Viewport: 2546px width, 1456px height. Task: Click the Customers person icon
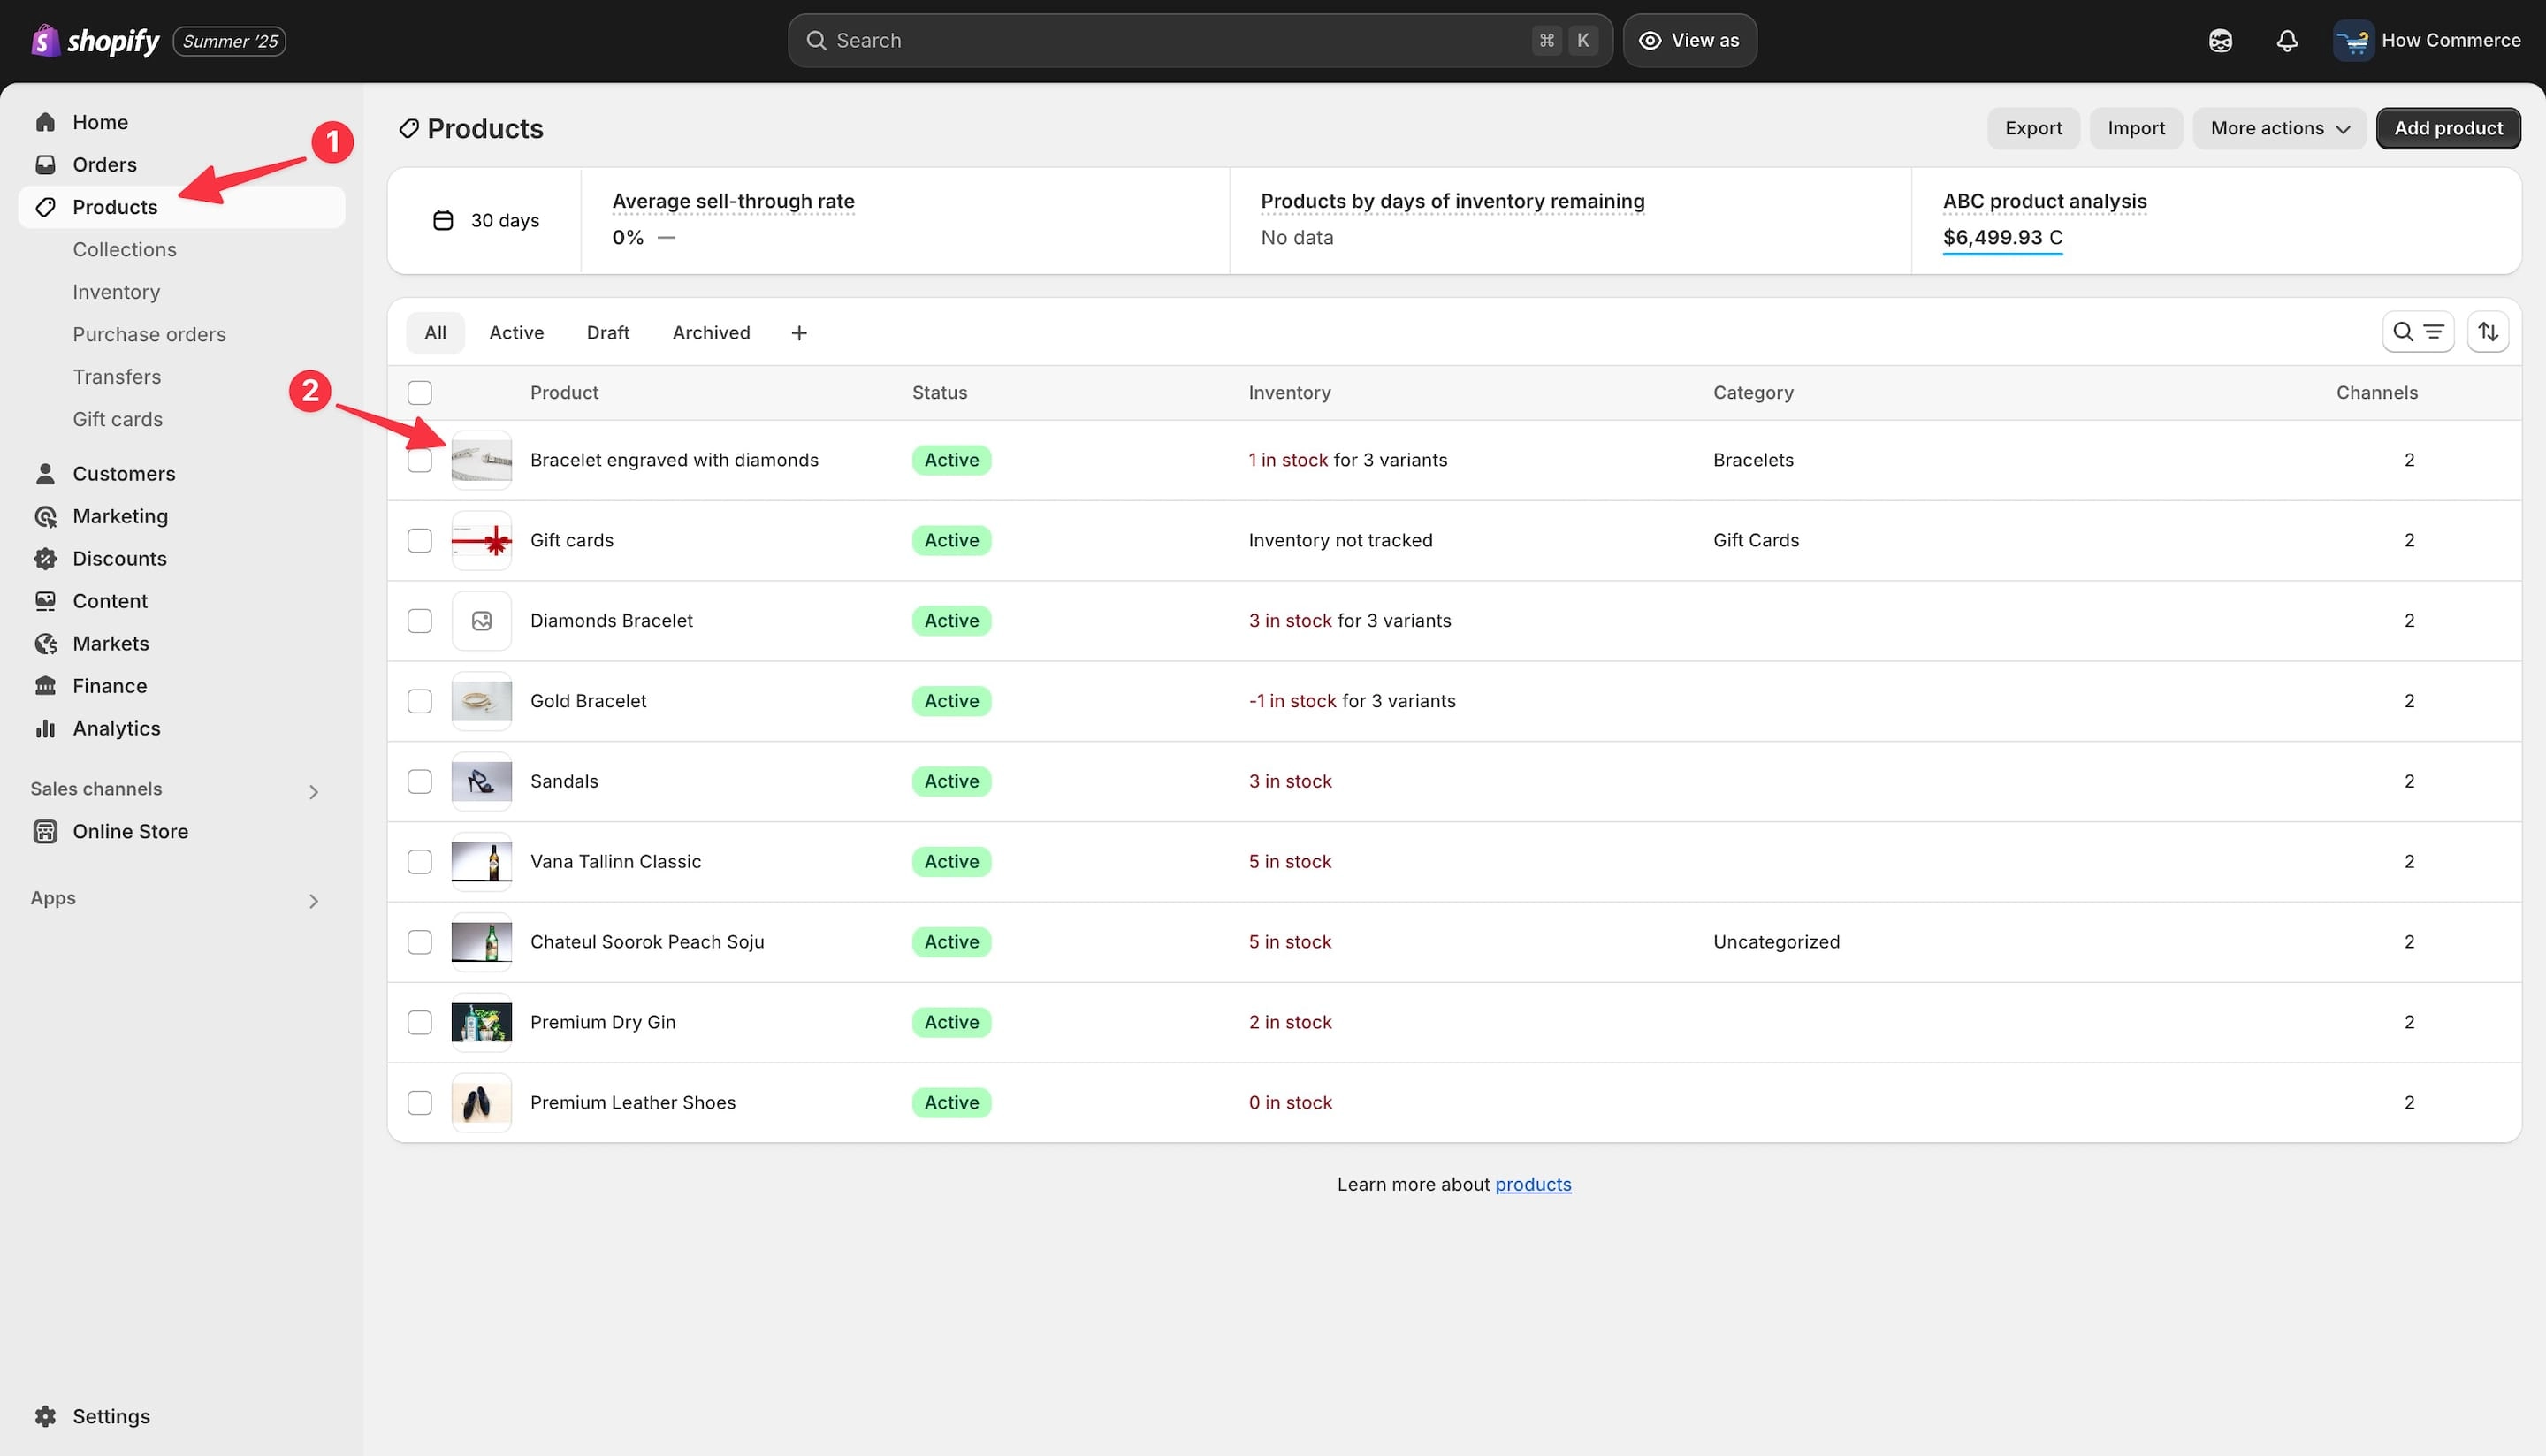pos(45,474)
